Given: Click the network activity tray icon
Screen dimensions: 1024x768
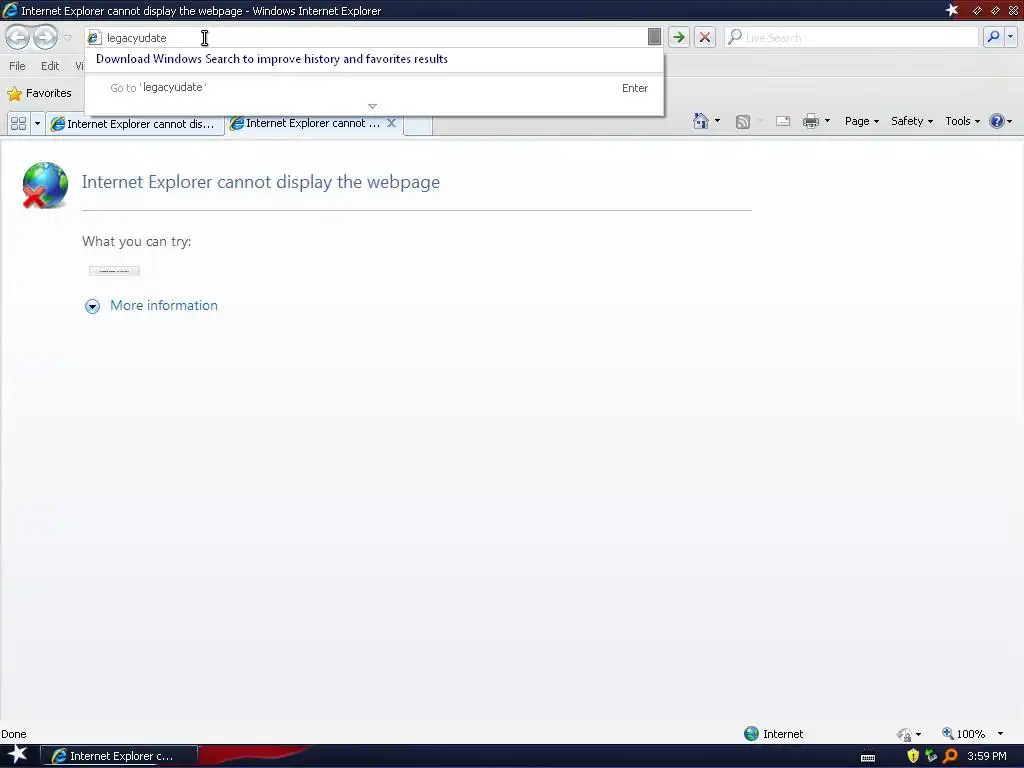Looking at the screenshot, I should click(x=931, y=756).
